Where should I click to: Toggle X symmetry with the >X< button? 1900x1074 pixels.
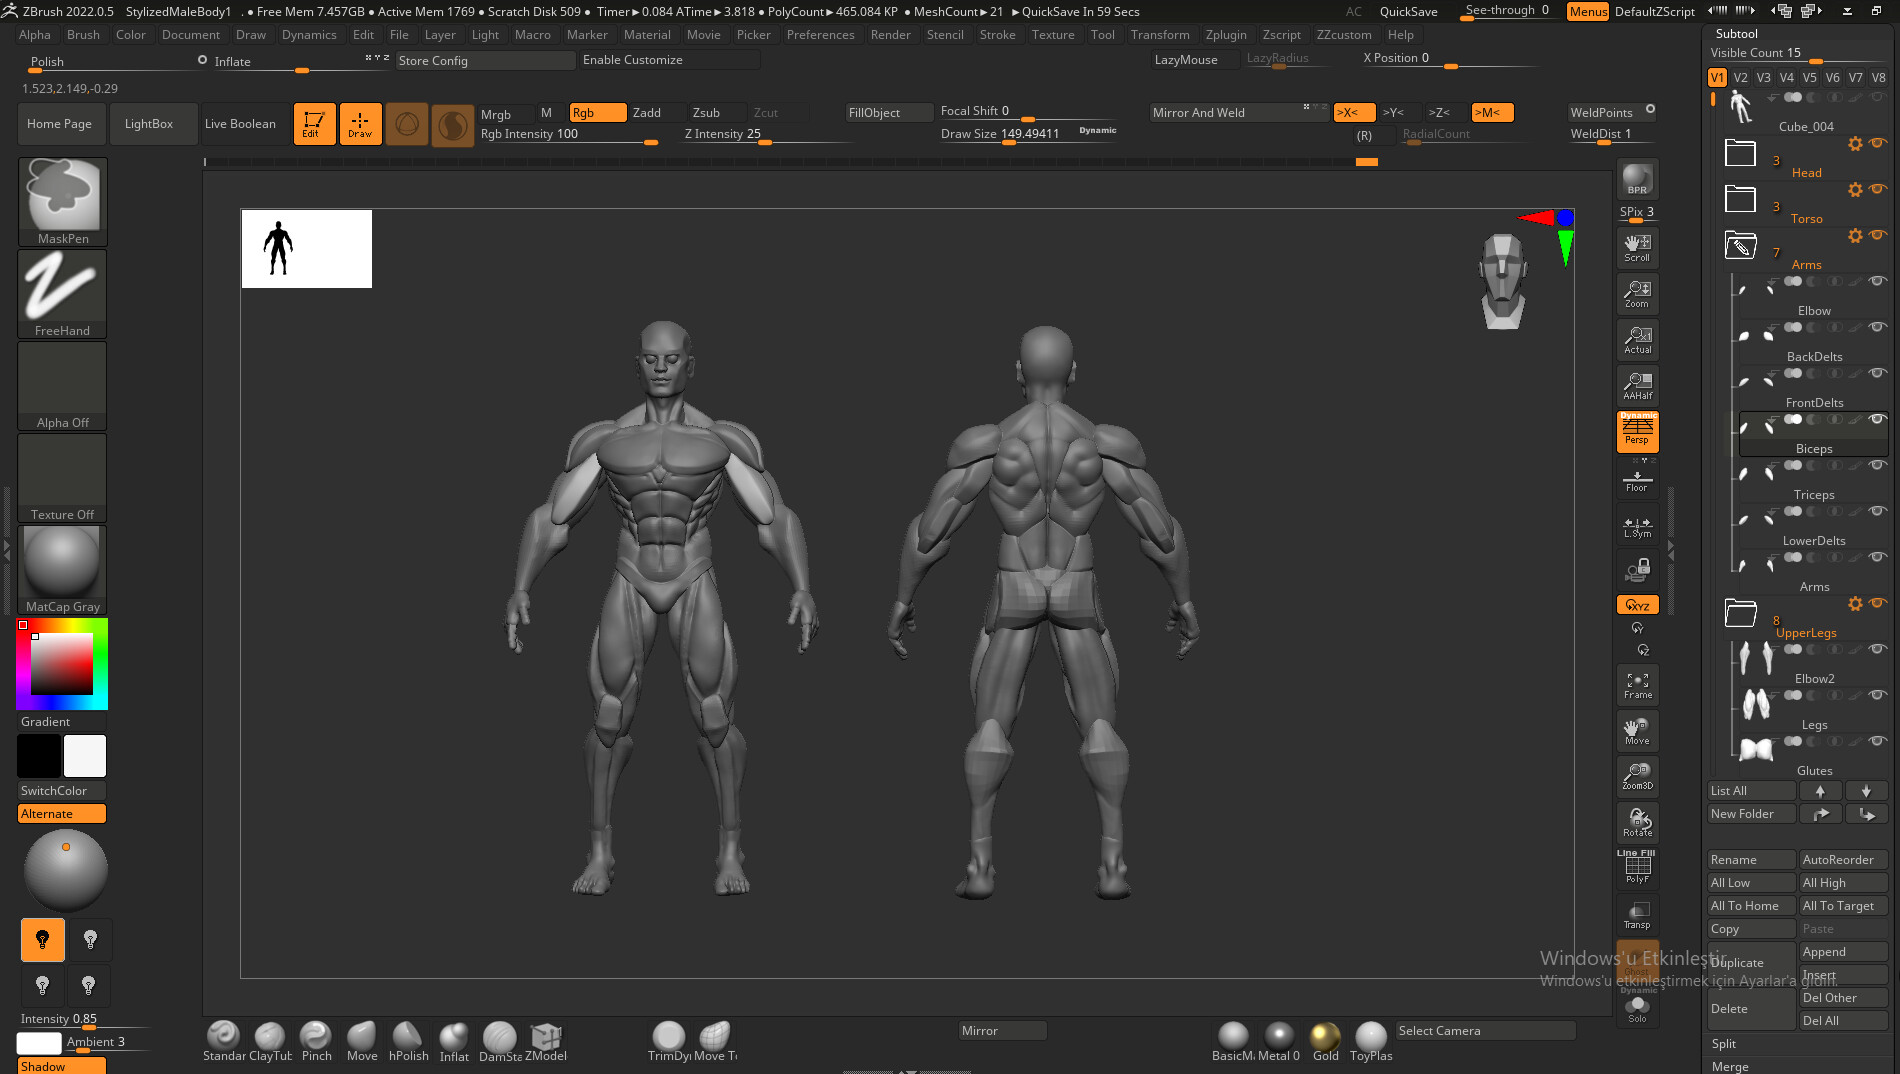click(1355, 112)
